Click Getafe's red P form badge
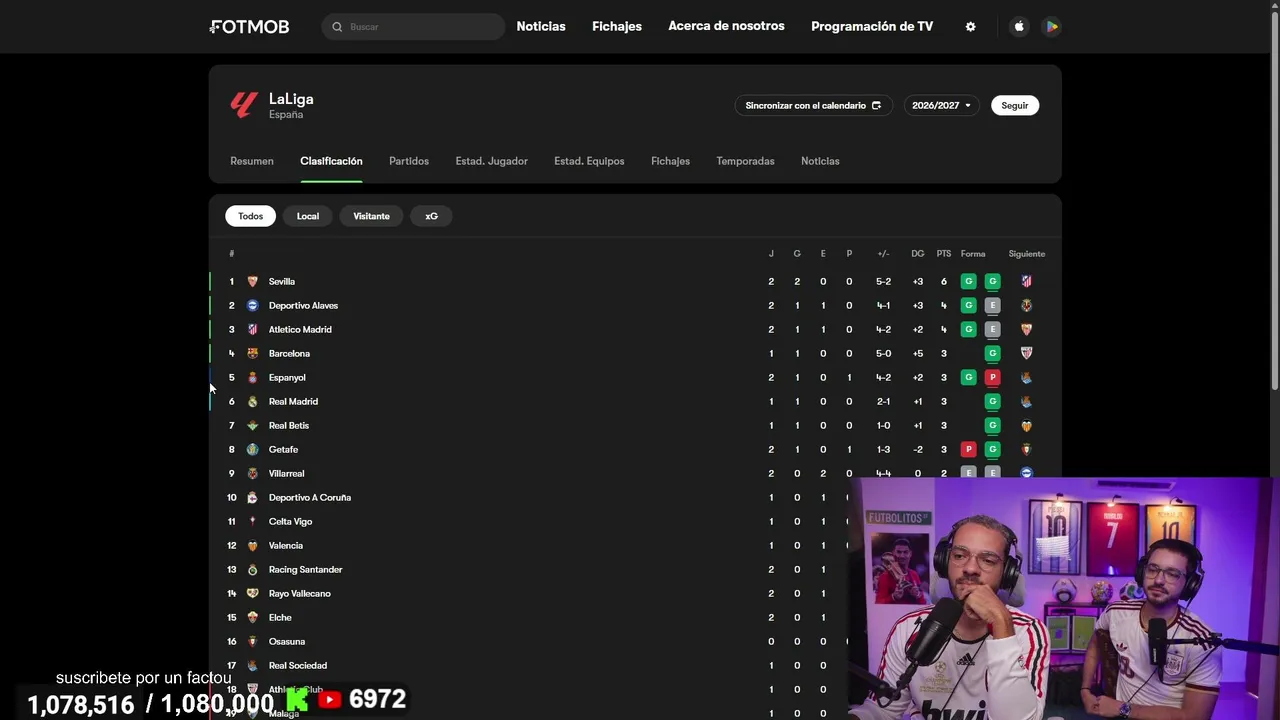The height and width of the screenshot is (720, 1280). pos(968,449)
